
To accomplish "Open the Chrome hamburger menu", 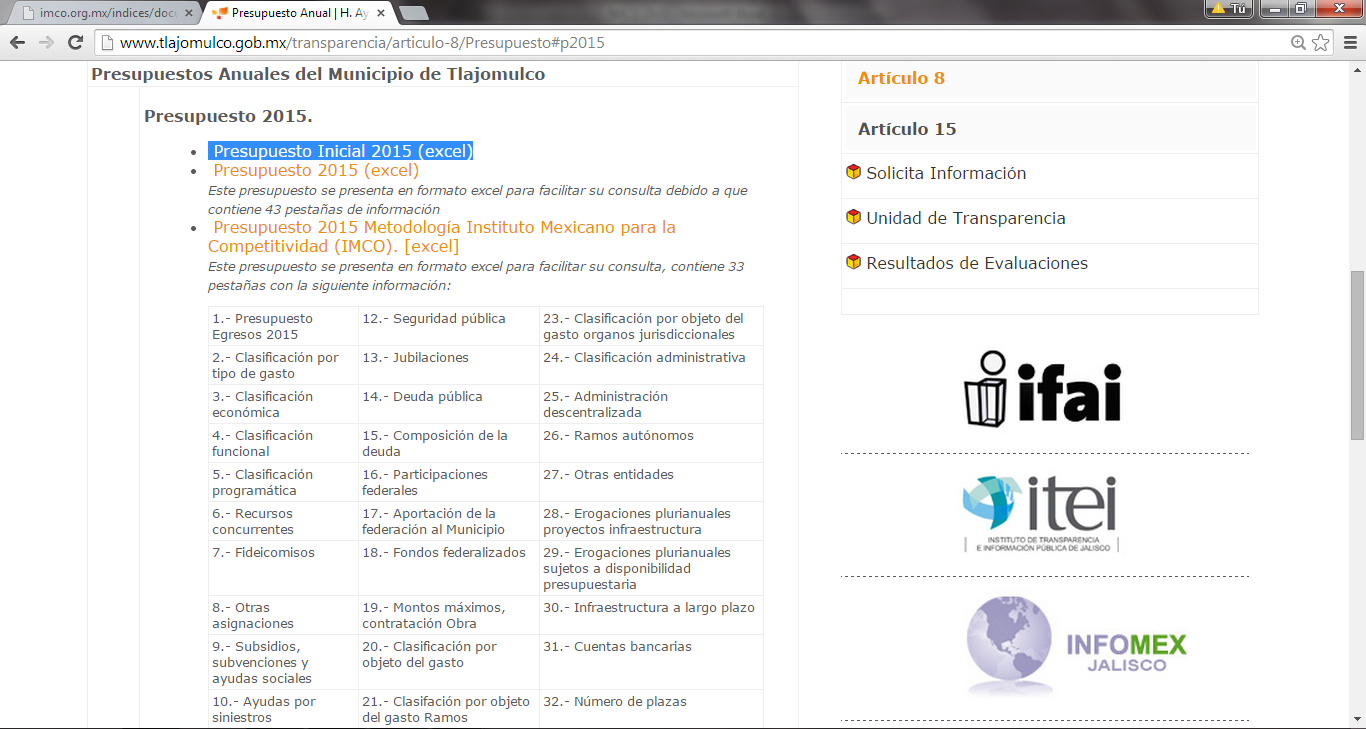I will pyautogui.click(x=1349, y=43).
